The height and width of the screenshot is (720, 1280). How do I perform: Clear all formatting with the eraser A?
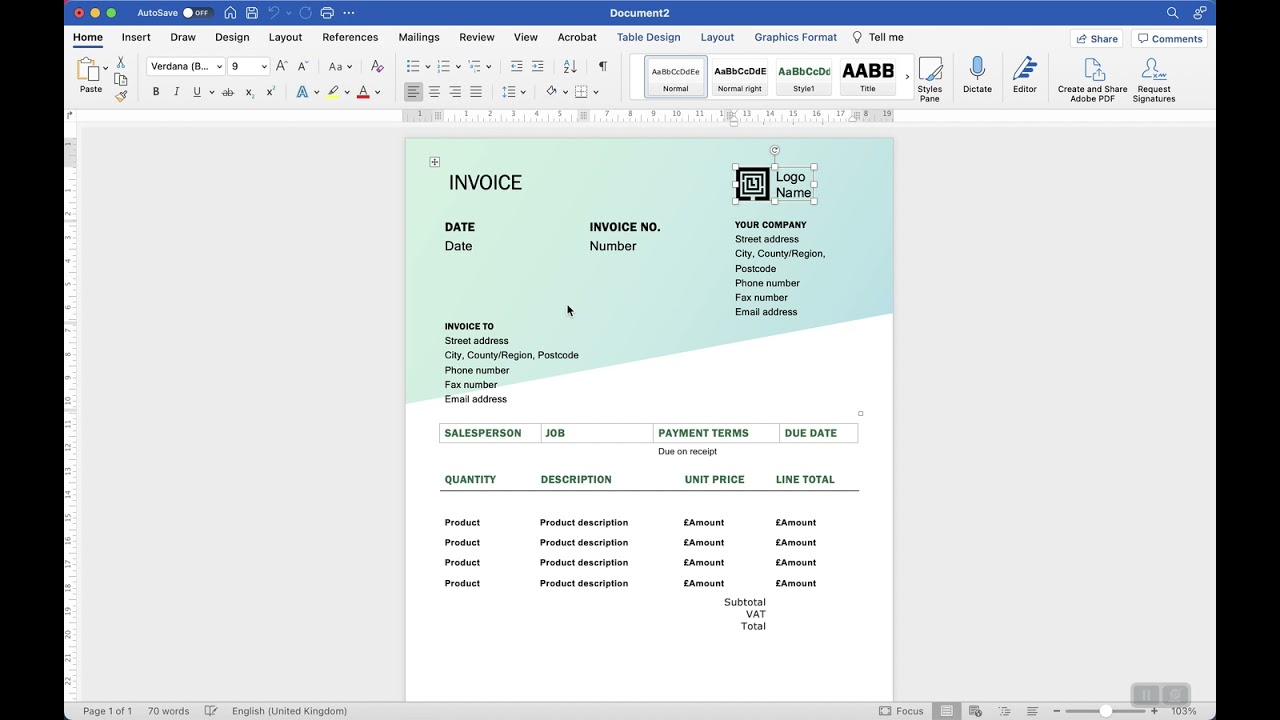(377, 66)
